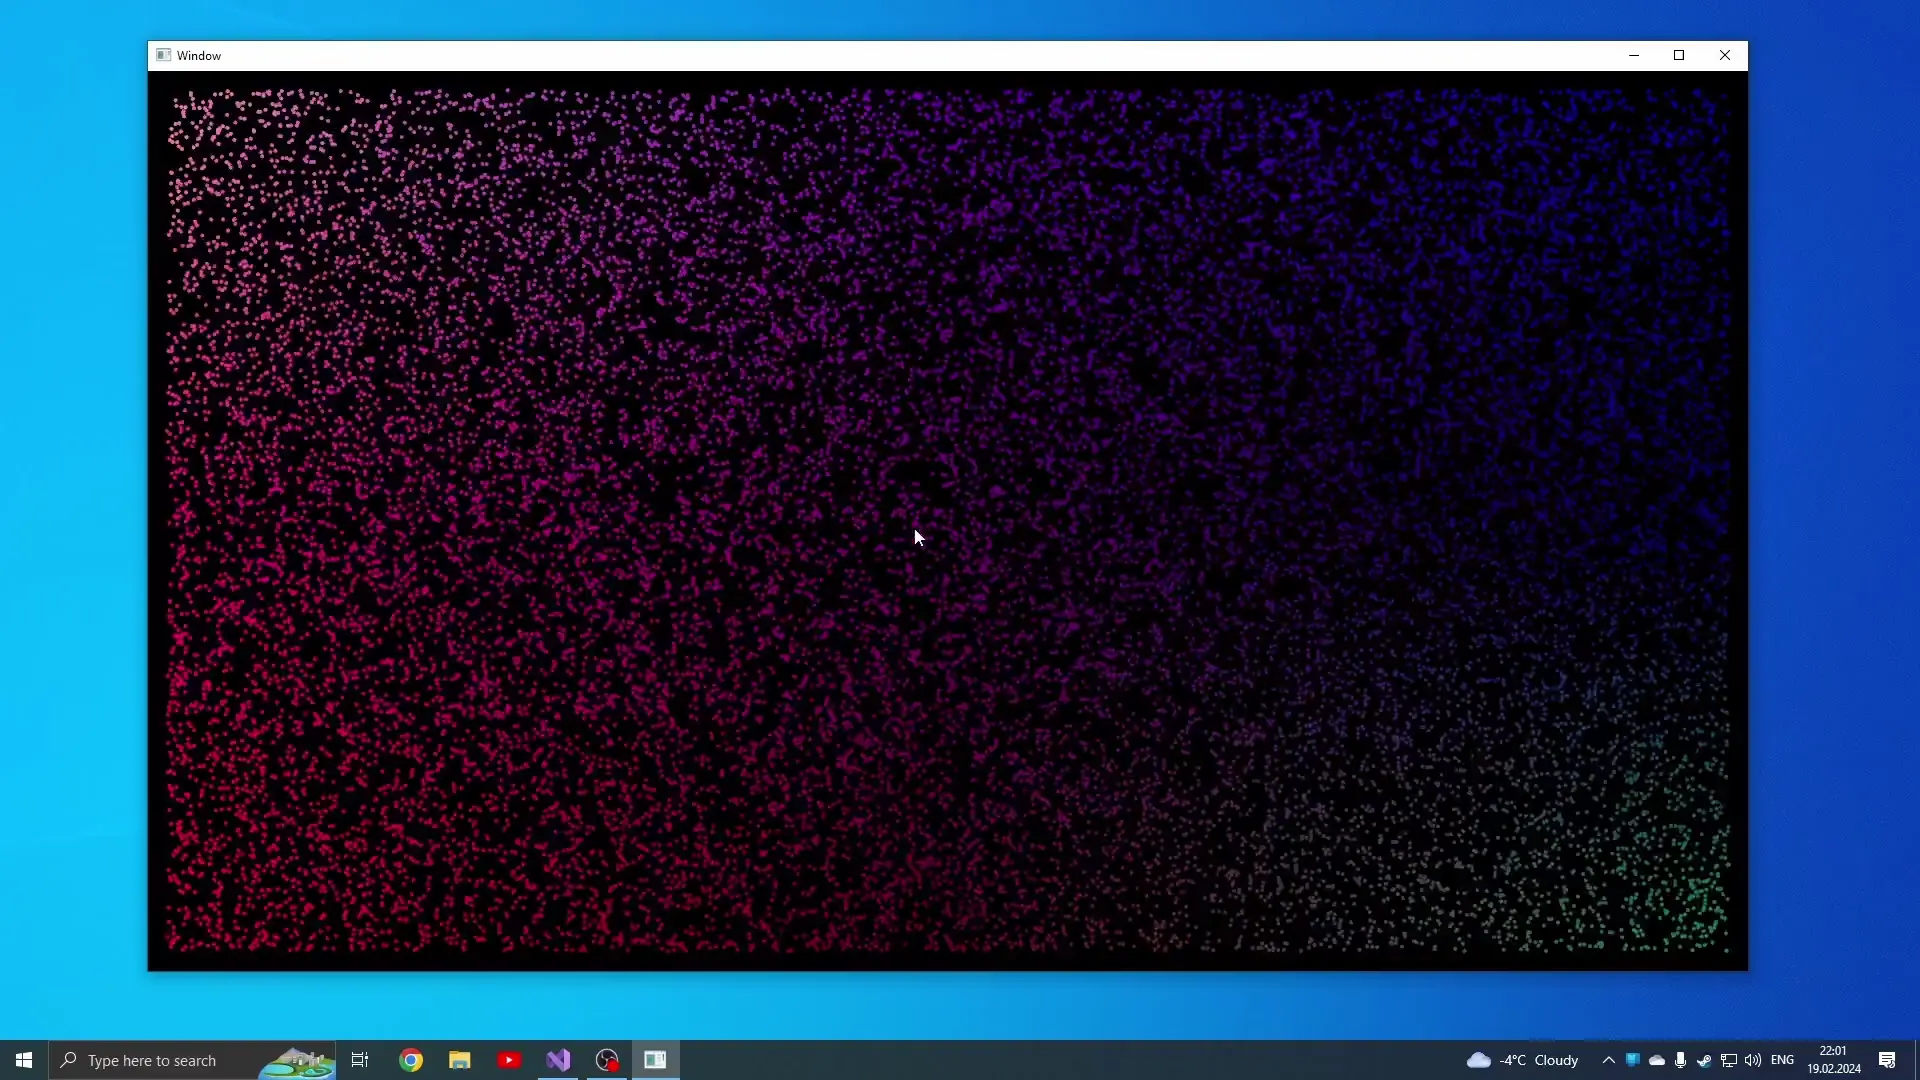
Task: Open the weather widget showing -4°C Cloudy
Action: click(x=1525, y=1060)
